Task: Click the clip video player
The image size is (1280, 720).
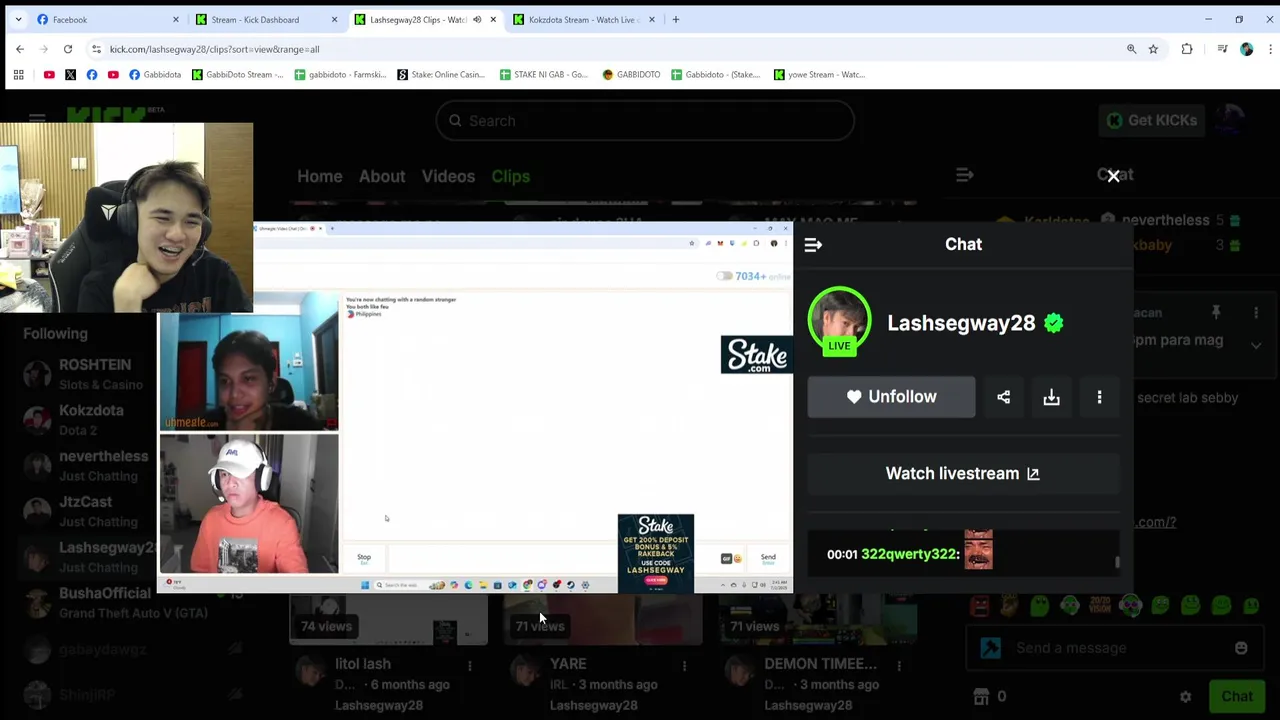Action: tap(475, 408)
